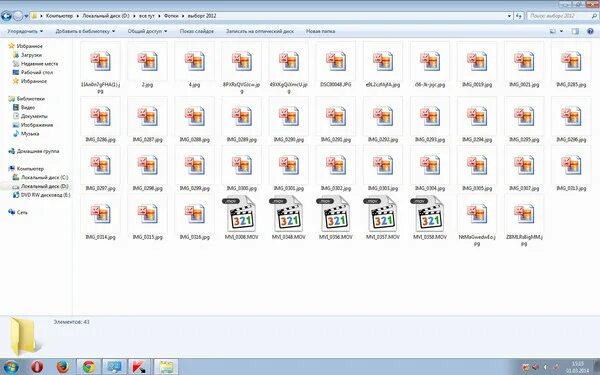
Task: Select Компьютер in the navigation pane
Action: point(30,169)
